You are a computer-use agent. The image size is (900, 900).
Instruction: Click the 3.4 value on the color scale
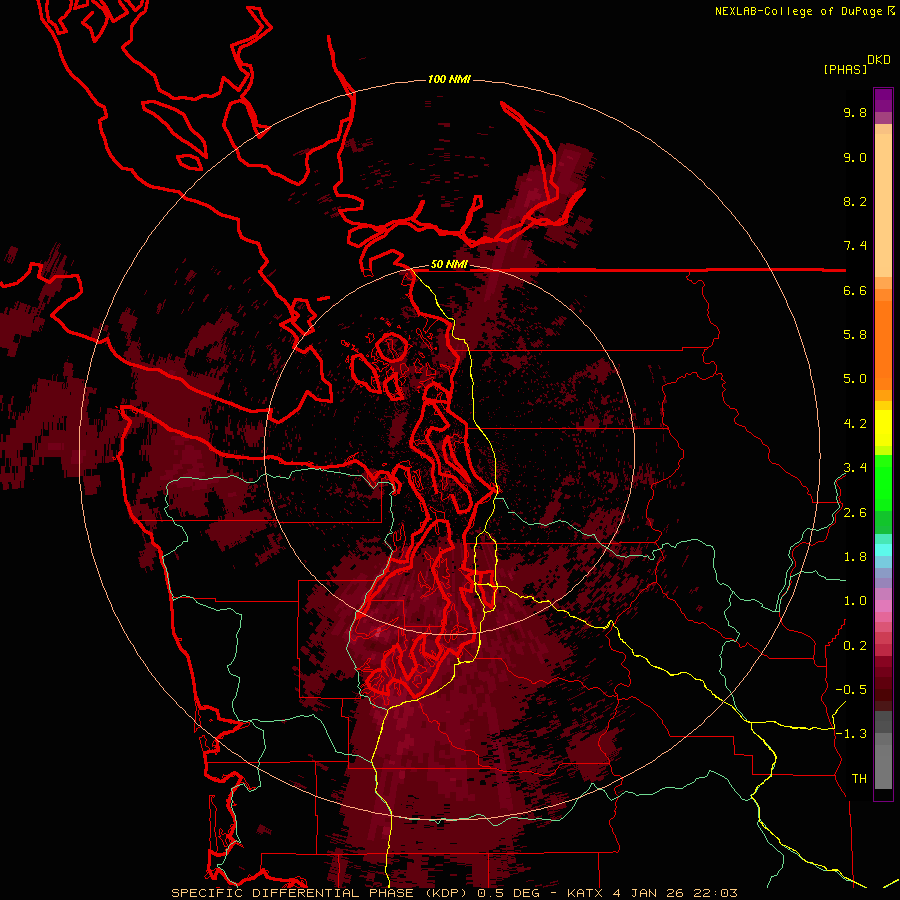click(x=855, y=468)
